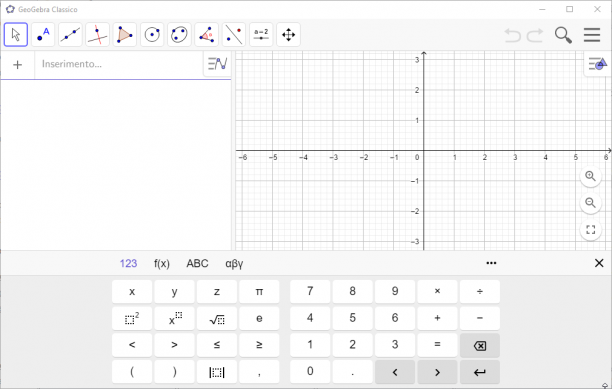Screen dimensions: 612x389
Task: Select the Perpendicular line tool
Action: tap(97, 35)
